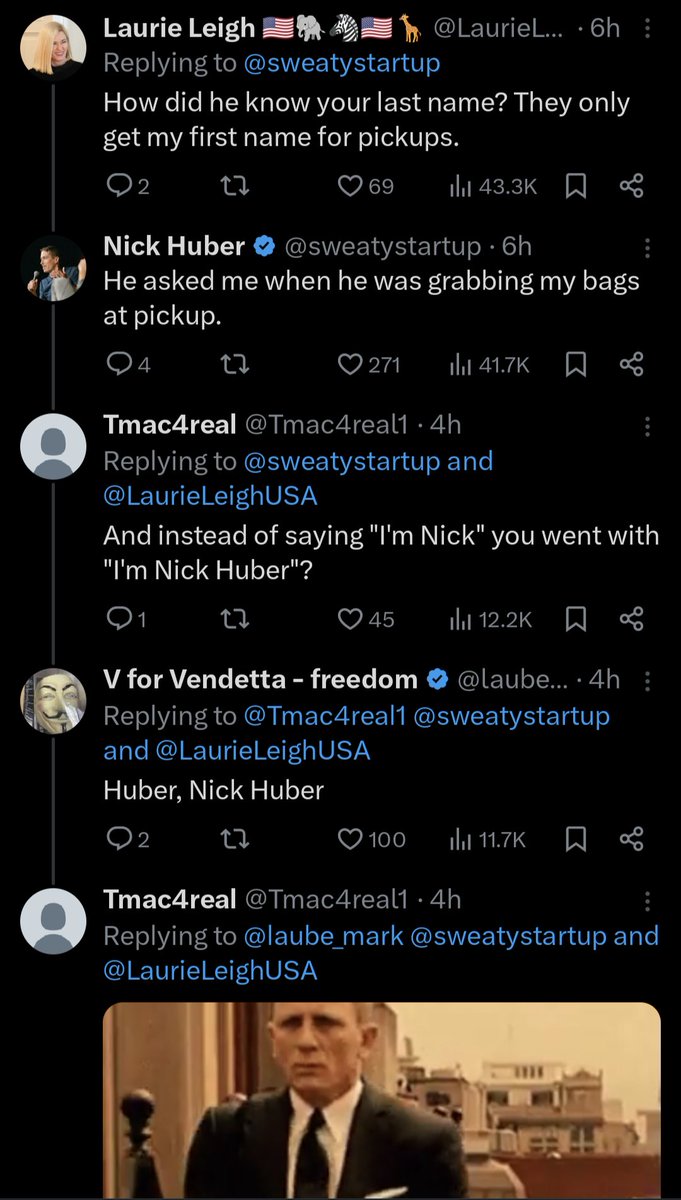Open more options on Nick Huber's tweet
681x1200 pixels.
[647, 247]
